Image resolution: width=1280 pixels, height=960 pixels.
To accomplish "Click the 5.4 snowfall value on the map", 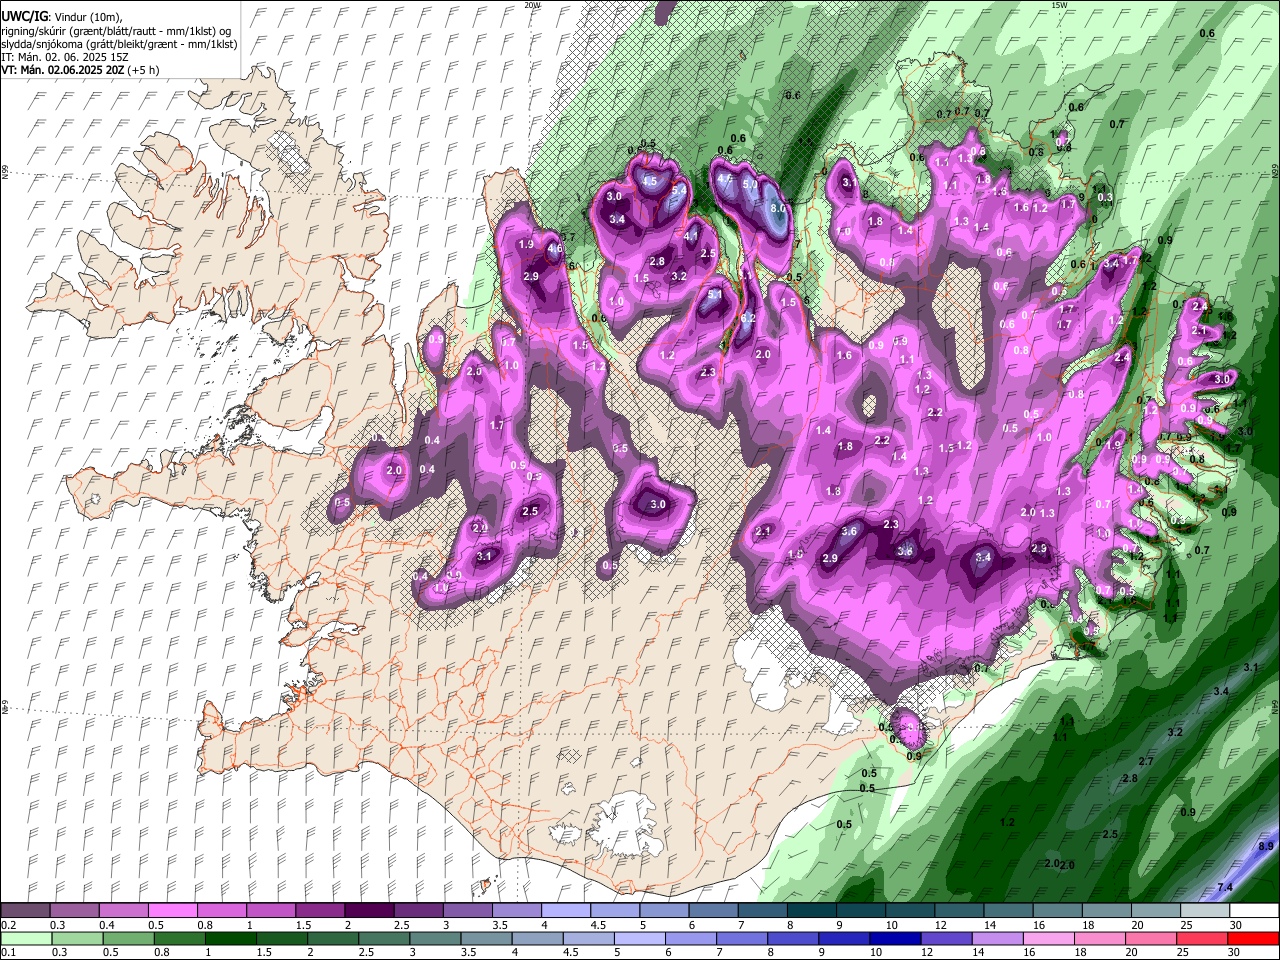I will 678,190.
